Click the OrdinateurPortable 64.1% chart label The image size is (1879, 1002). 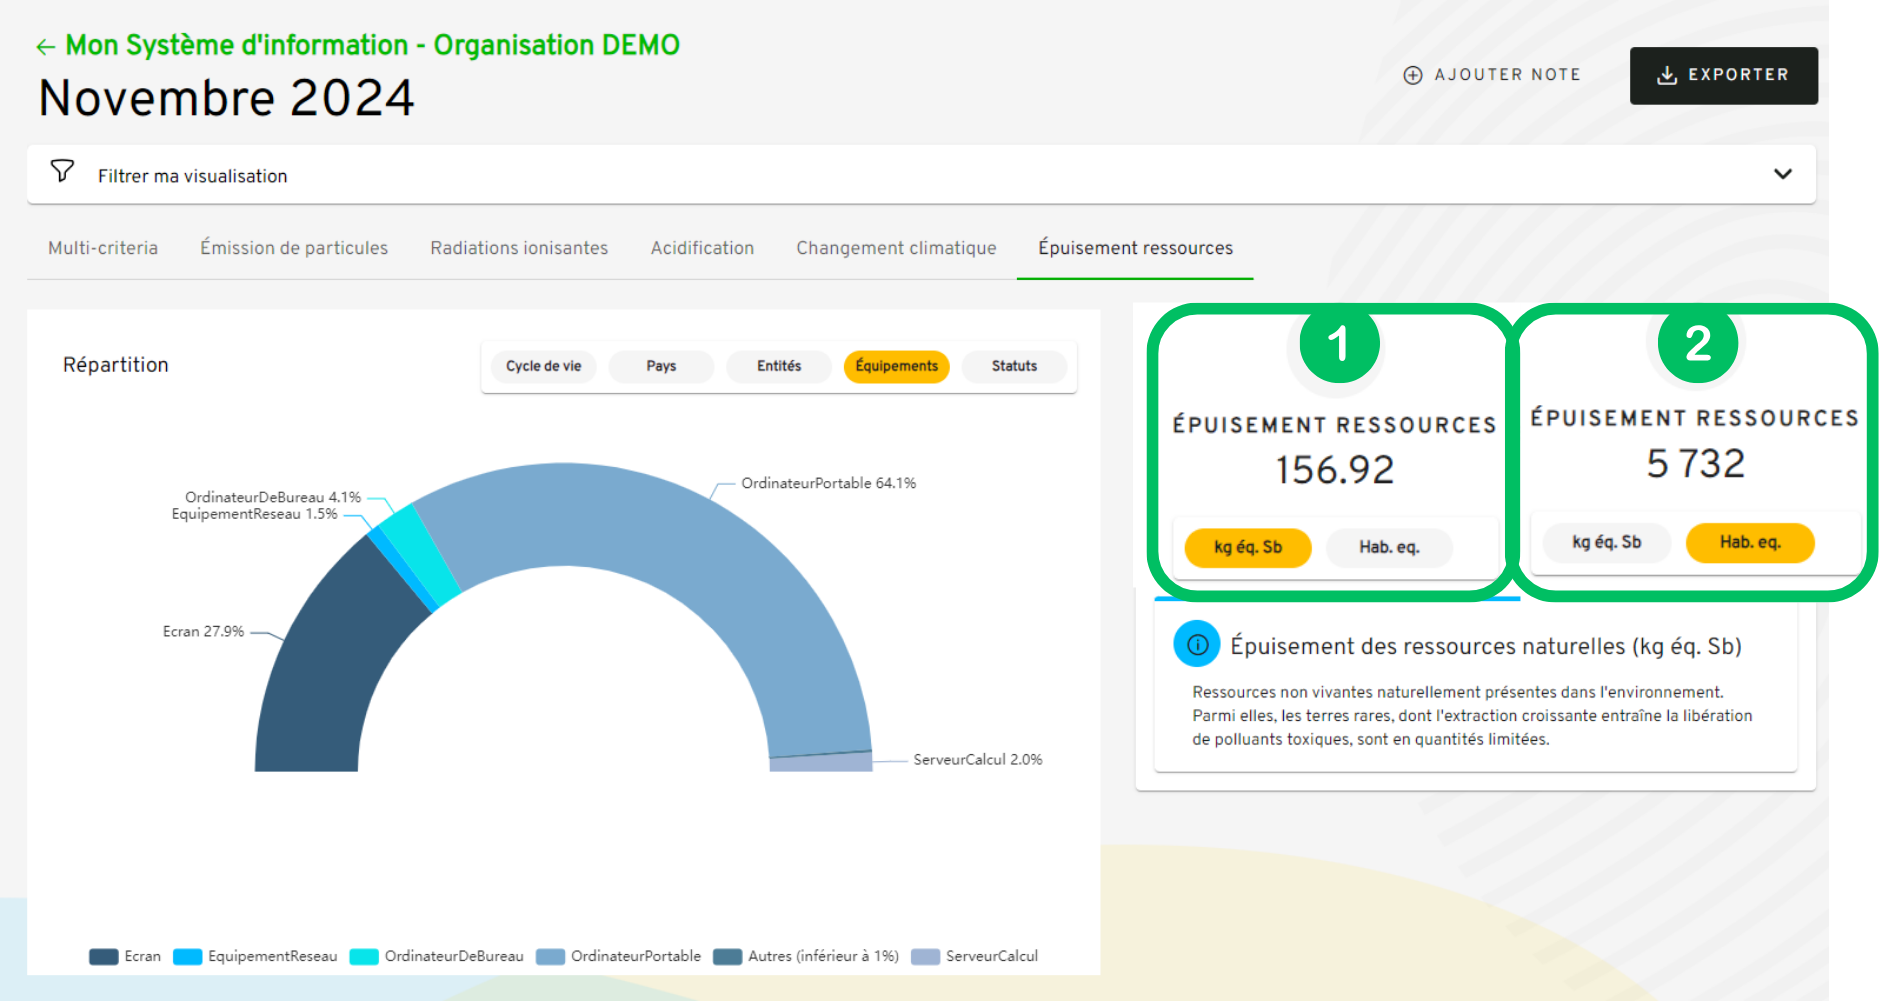pyautogui.click(x=828, y=483)
